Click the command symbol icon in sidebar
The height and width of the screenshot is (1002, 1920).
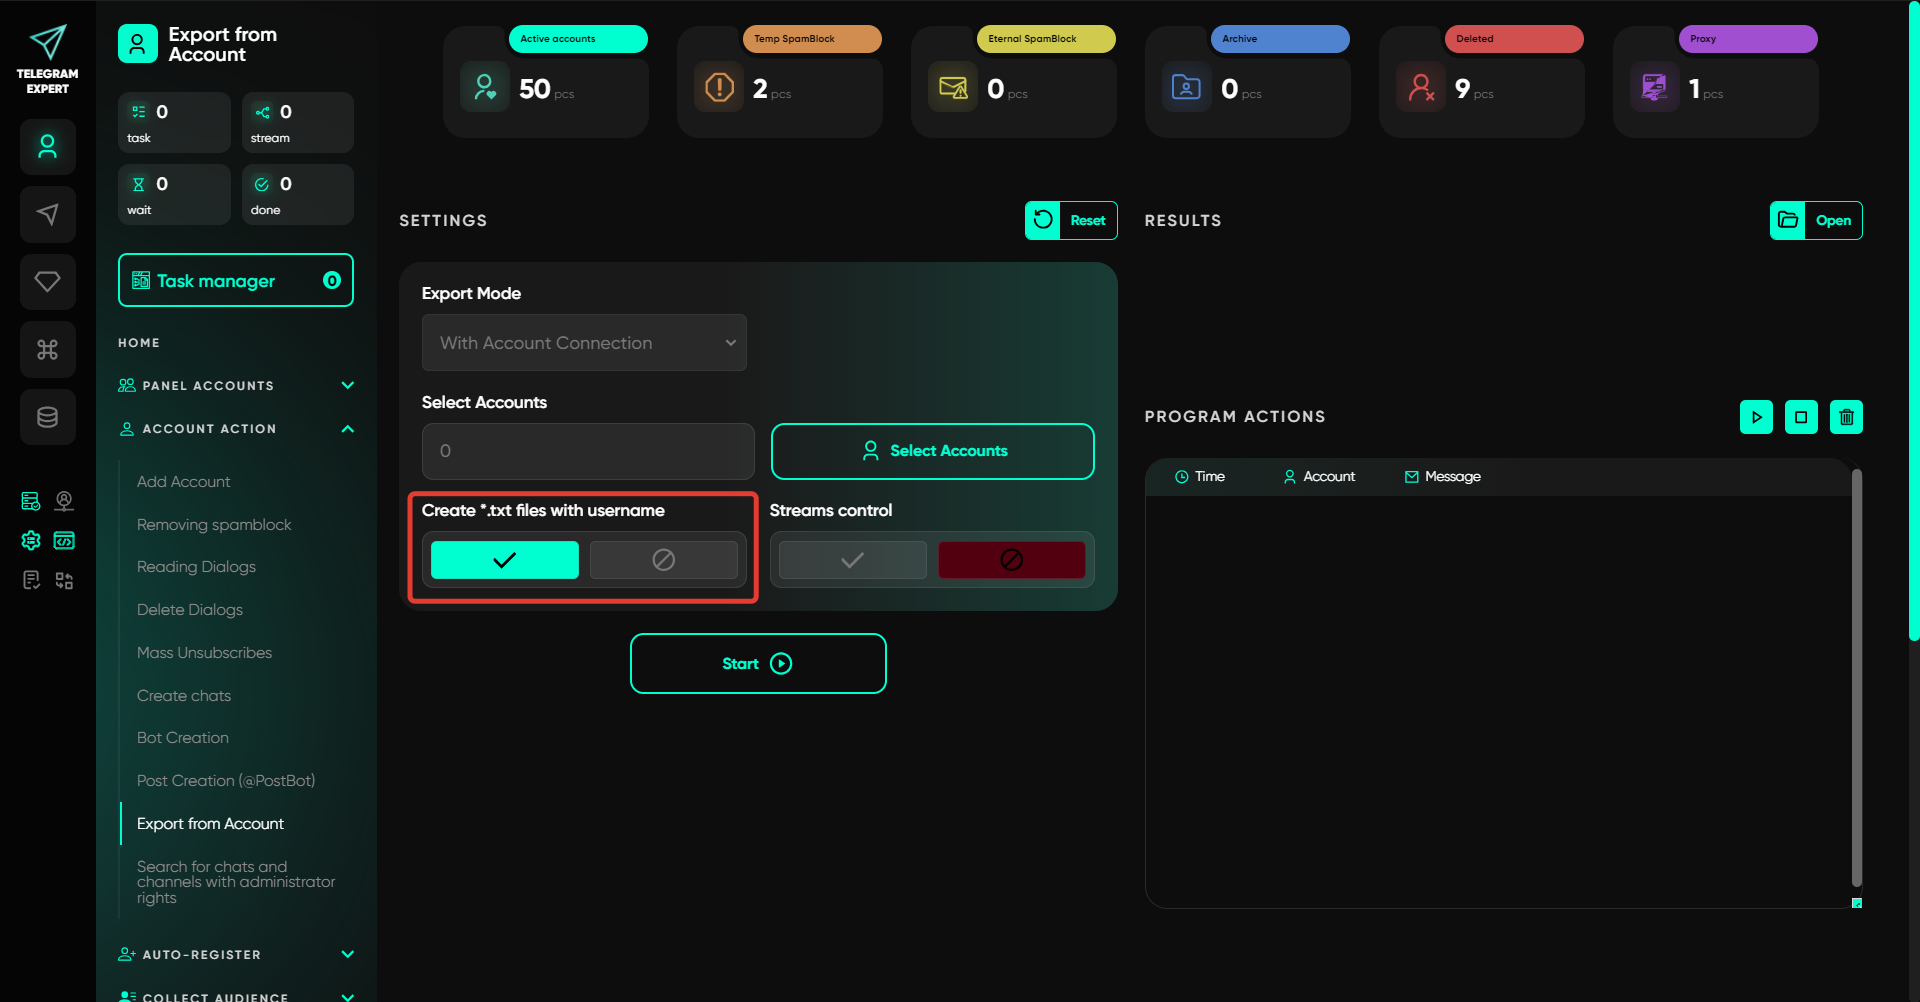[x=47, y=349]
